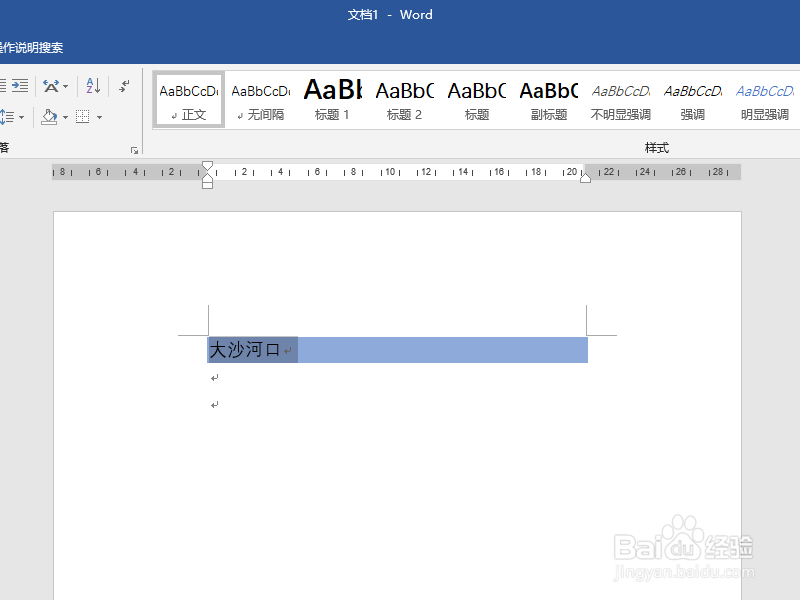Open the paragraph settings dialog launcher
The image size is (800, 600).
(x=134, y=150)
